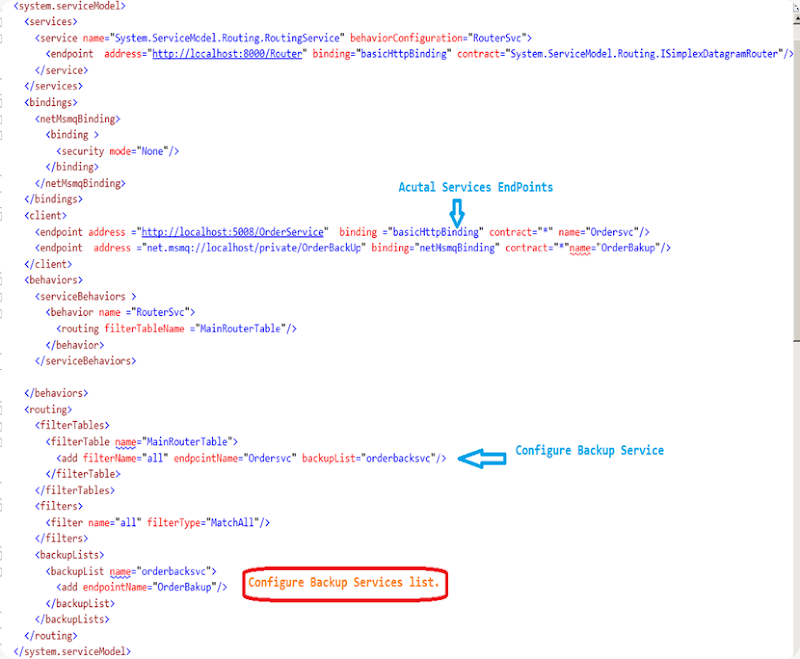Screen dimensions: 800x659
Task: Click the opening <filters> tag
Action: click(59, 506)
